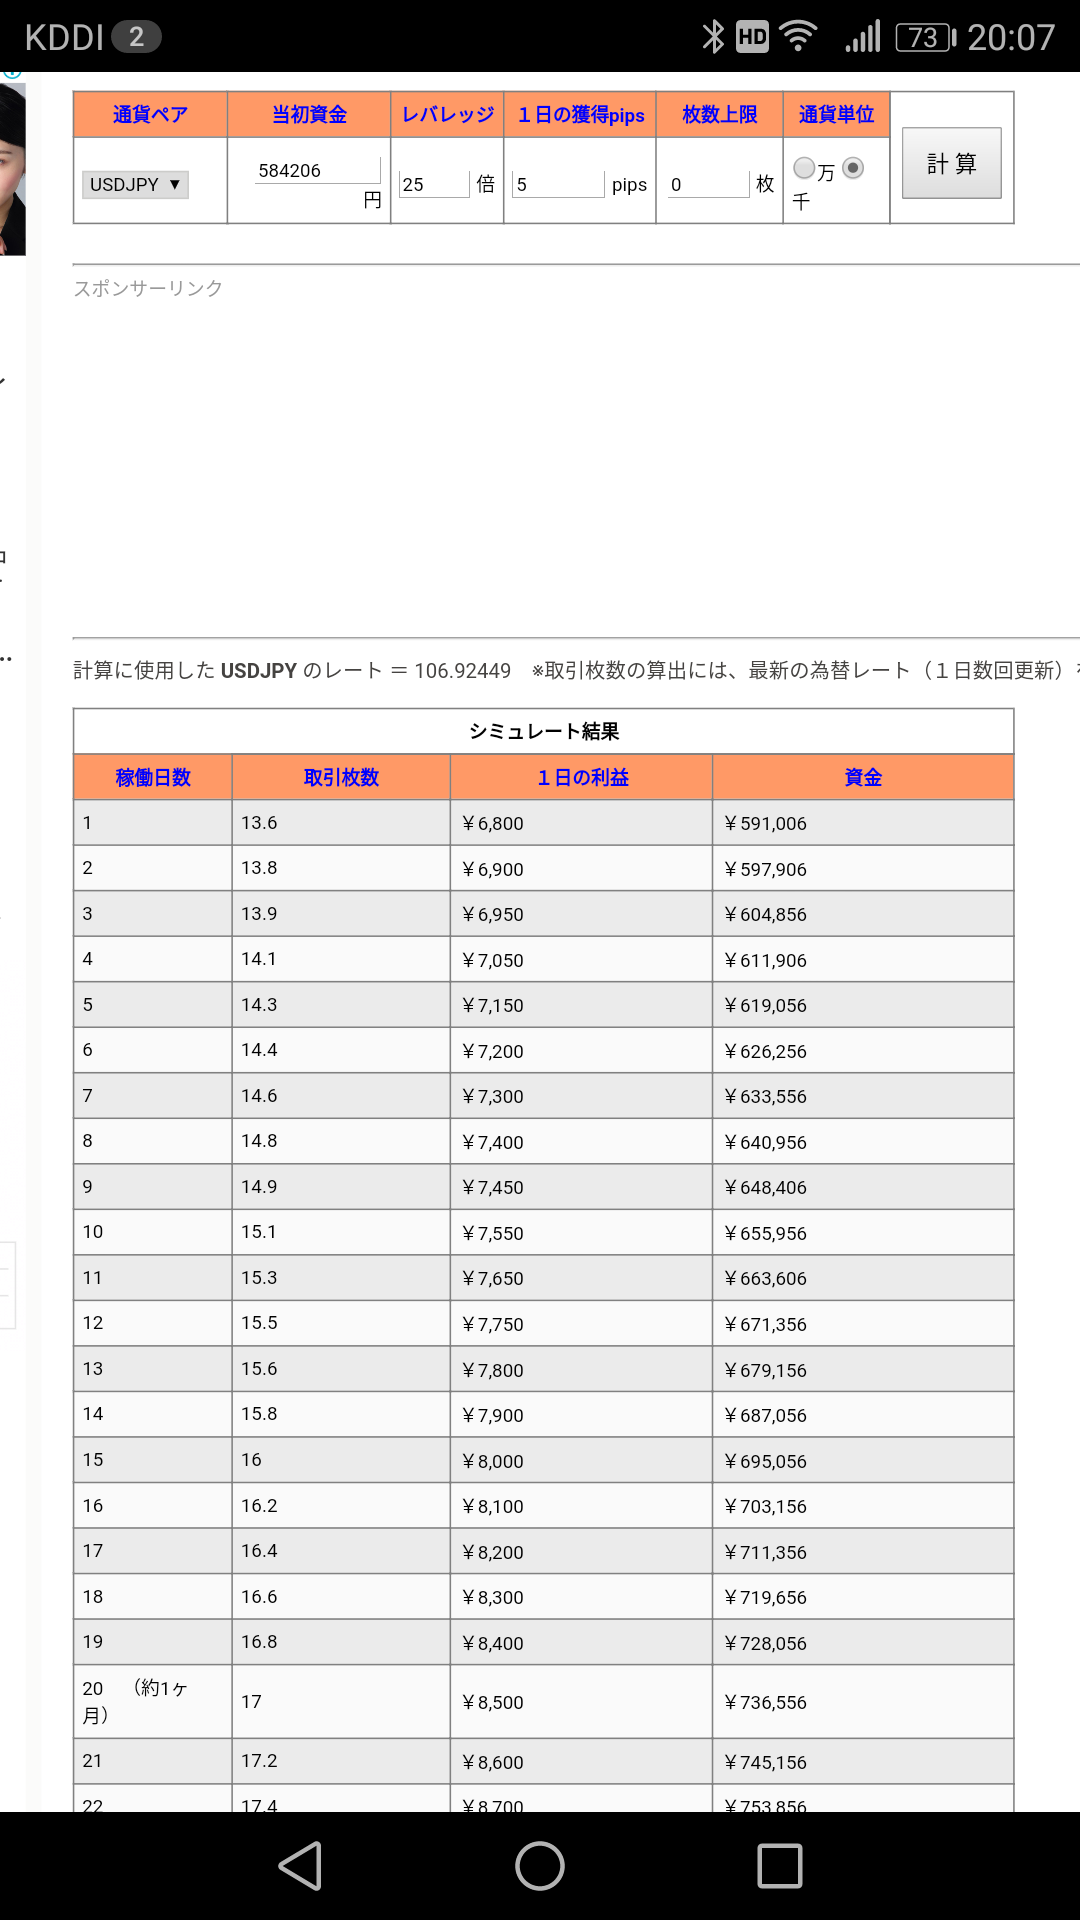Viewport: 1080px width, 1920px height.
Task: Click the 1日の獲得pips header link
Action: pos(580,114)
